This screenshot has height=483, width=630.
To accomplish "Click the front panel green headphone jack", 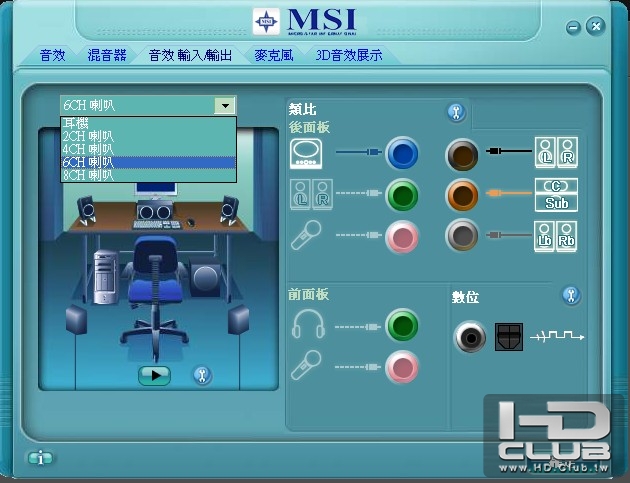I will 402,325.
